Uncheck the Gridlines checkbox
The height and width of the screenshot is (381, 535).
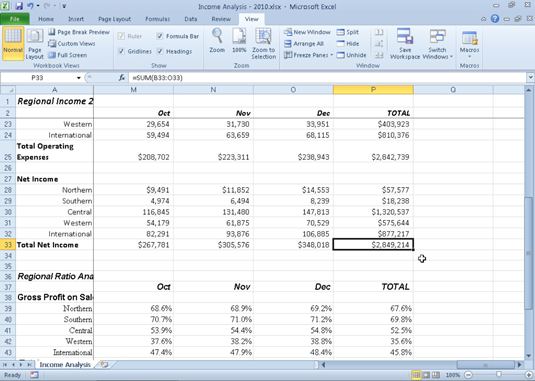pyautogui.click(x=121, y=51)
